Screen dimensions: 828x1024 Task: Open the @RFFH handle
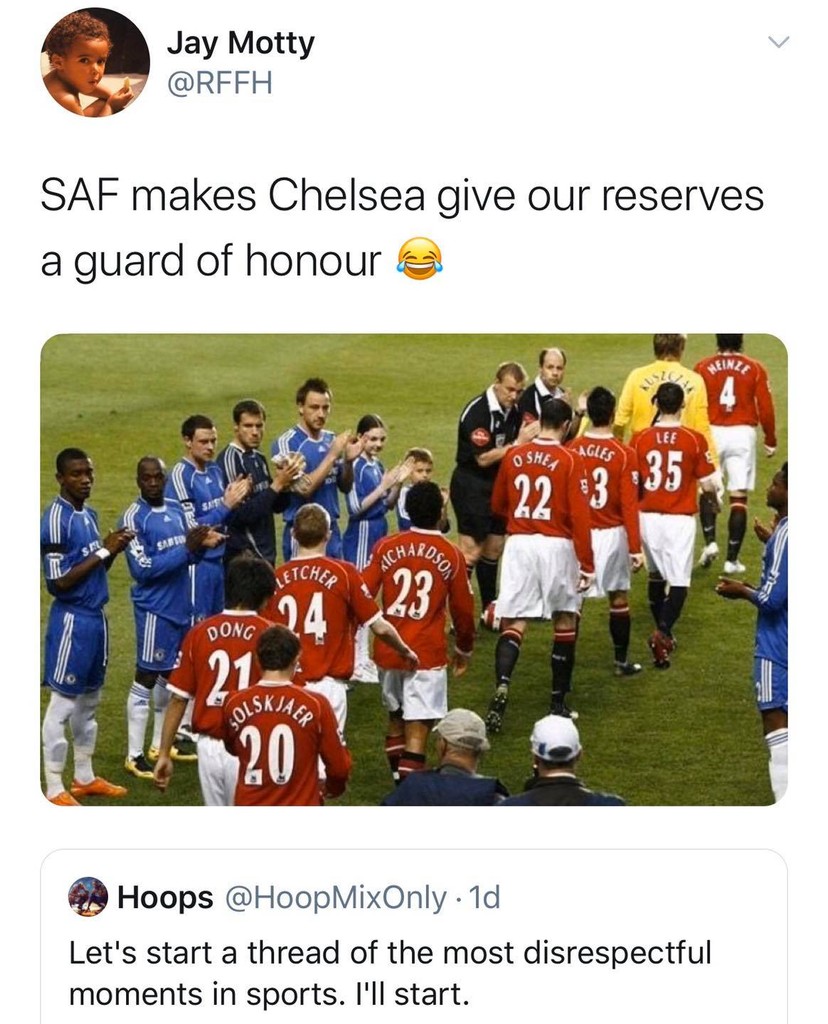219,84
